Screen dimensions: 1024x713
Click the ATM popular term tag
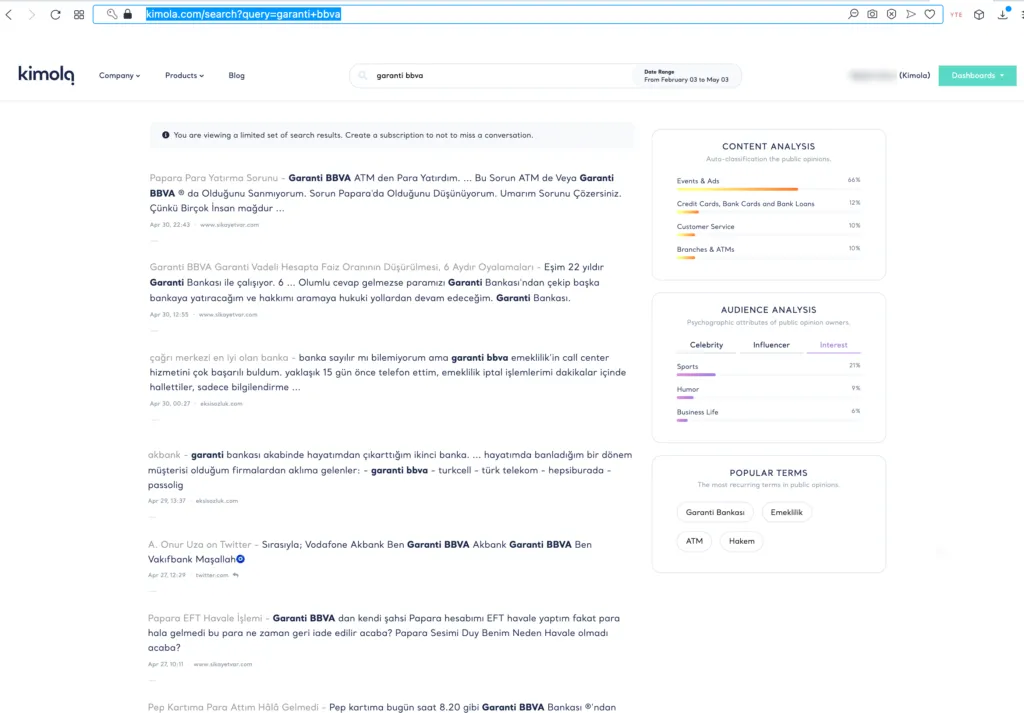click(x=694, y=541)
